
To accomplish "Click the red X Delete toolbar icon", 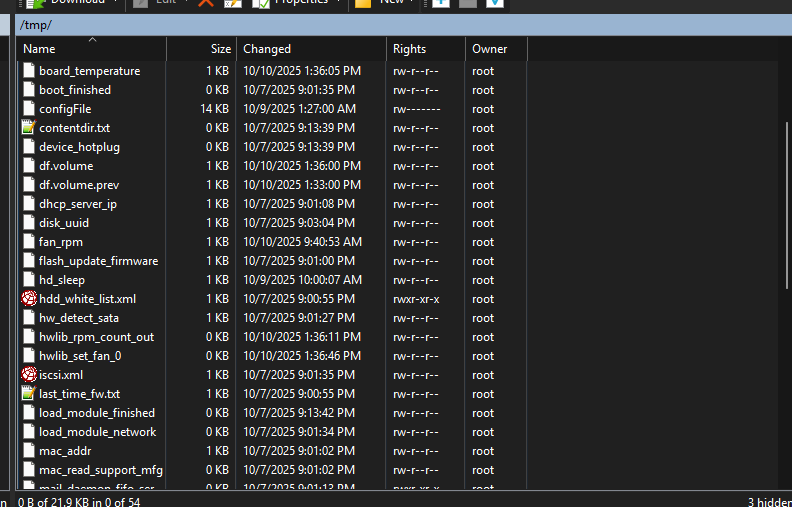I will (x=206, y=2).
